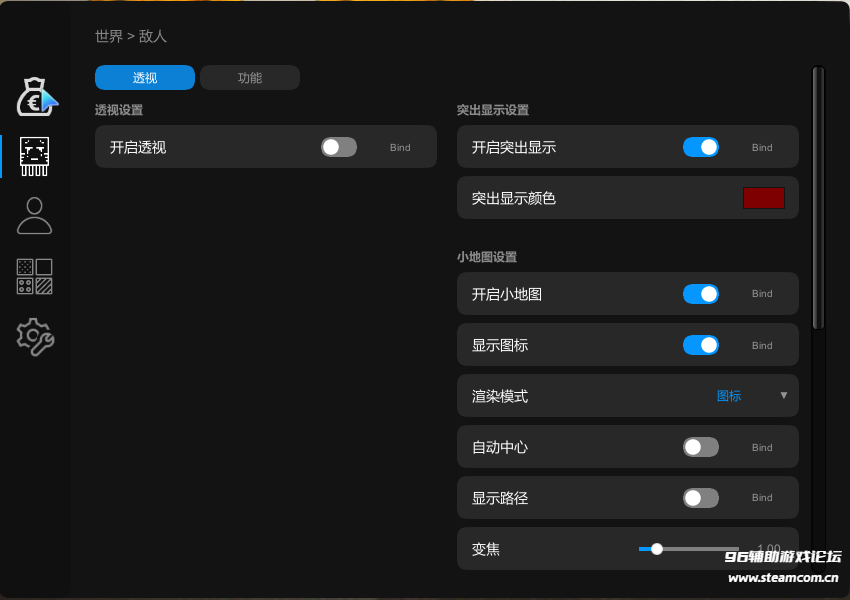This screenshot has width=850, height=600.
Task: Open the gear wrench settings icon
Action: (x=35, y=337)
